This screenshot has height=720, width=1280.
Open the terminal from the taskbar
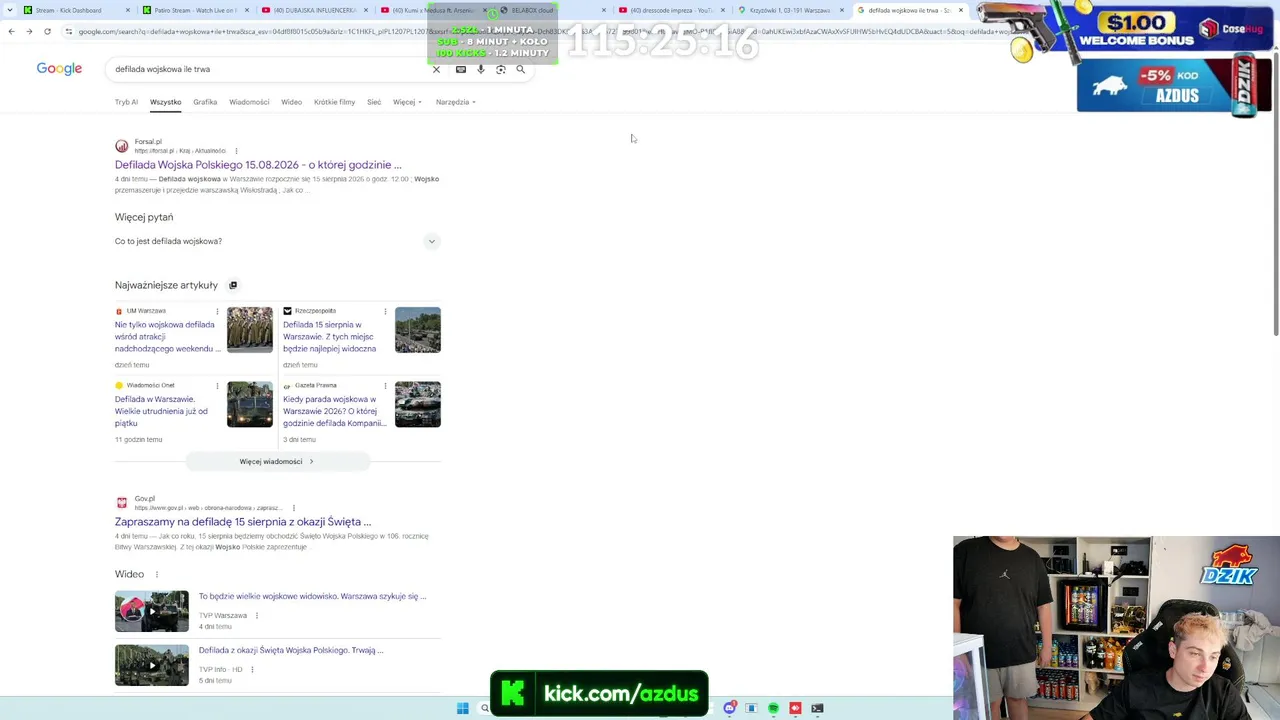tap(817, 708)
